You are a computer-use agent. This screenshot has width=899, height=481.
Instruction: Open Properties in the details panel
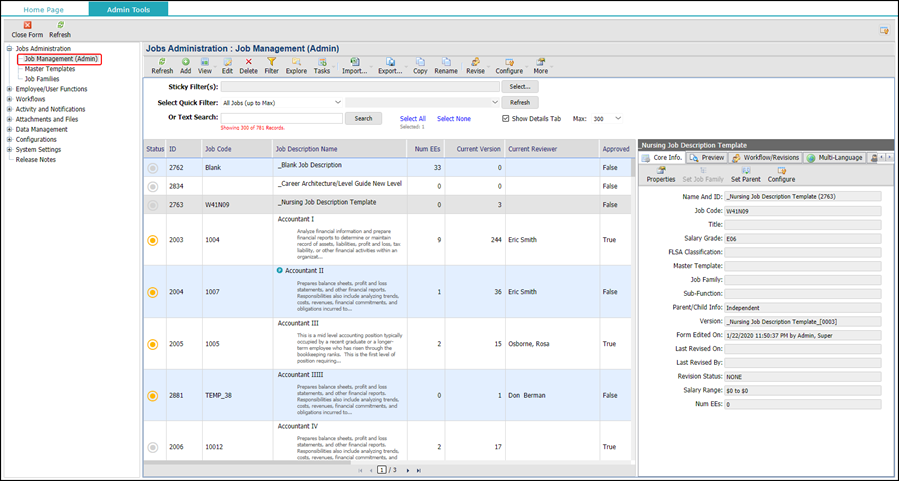(x=661, y=171)
